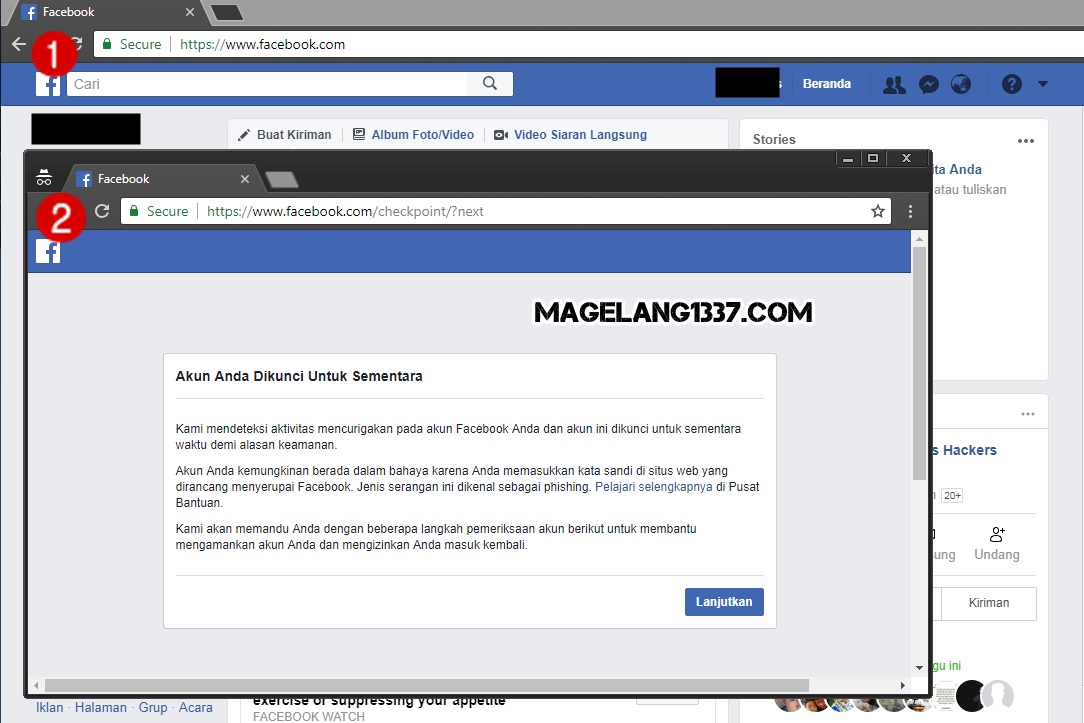Open the Stories options with the three dots

(x=1025, y=141)
